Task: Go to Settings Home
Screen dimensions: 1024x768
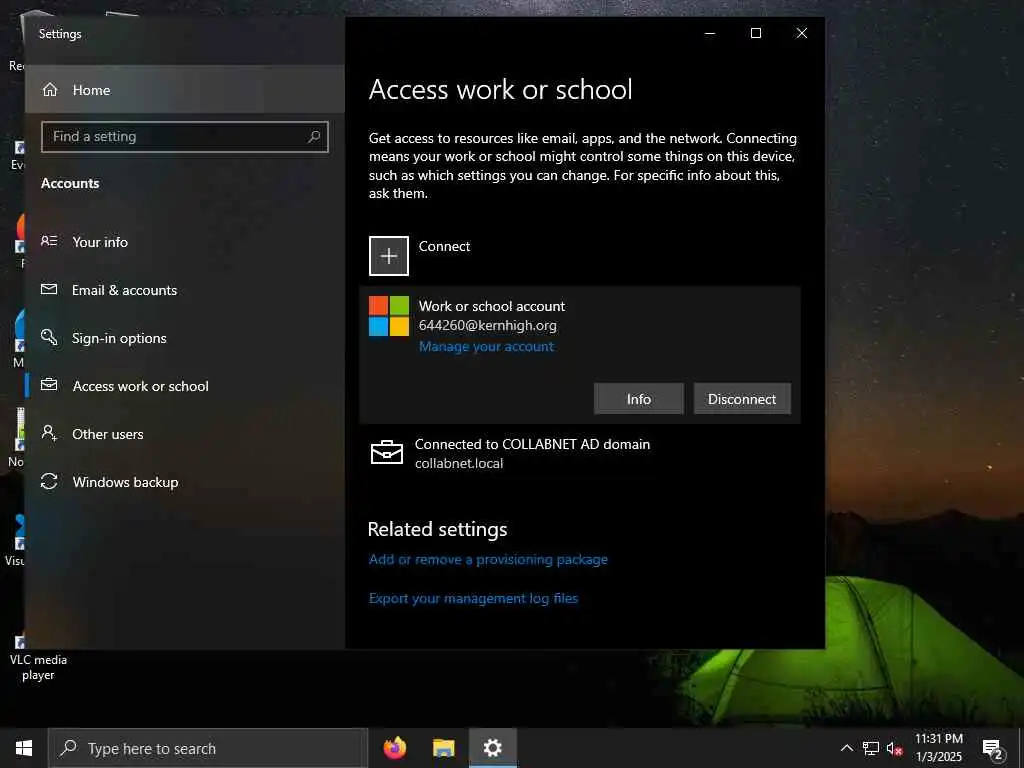Action: (185, 89)
